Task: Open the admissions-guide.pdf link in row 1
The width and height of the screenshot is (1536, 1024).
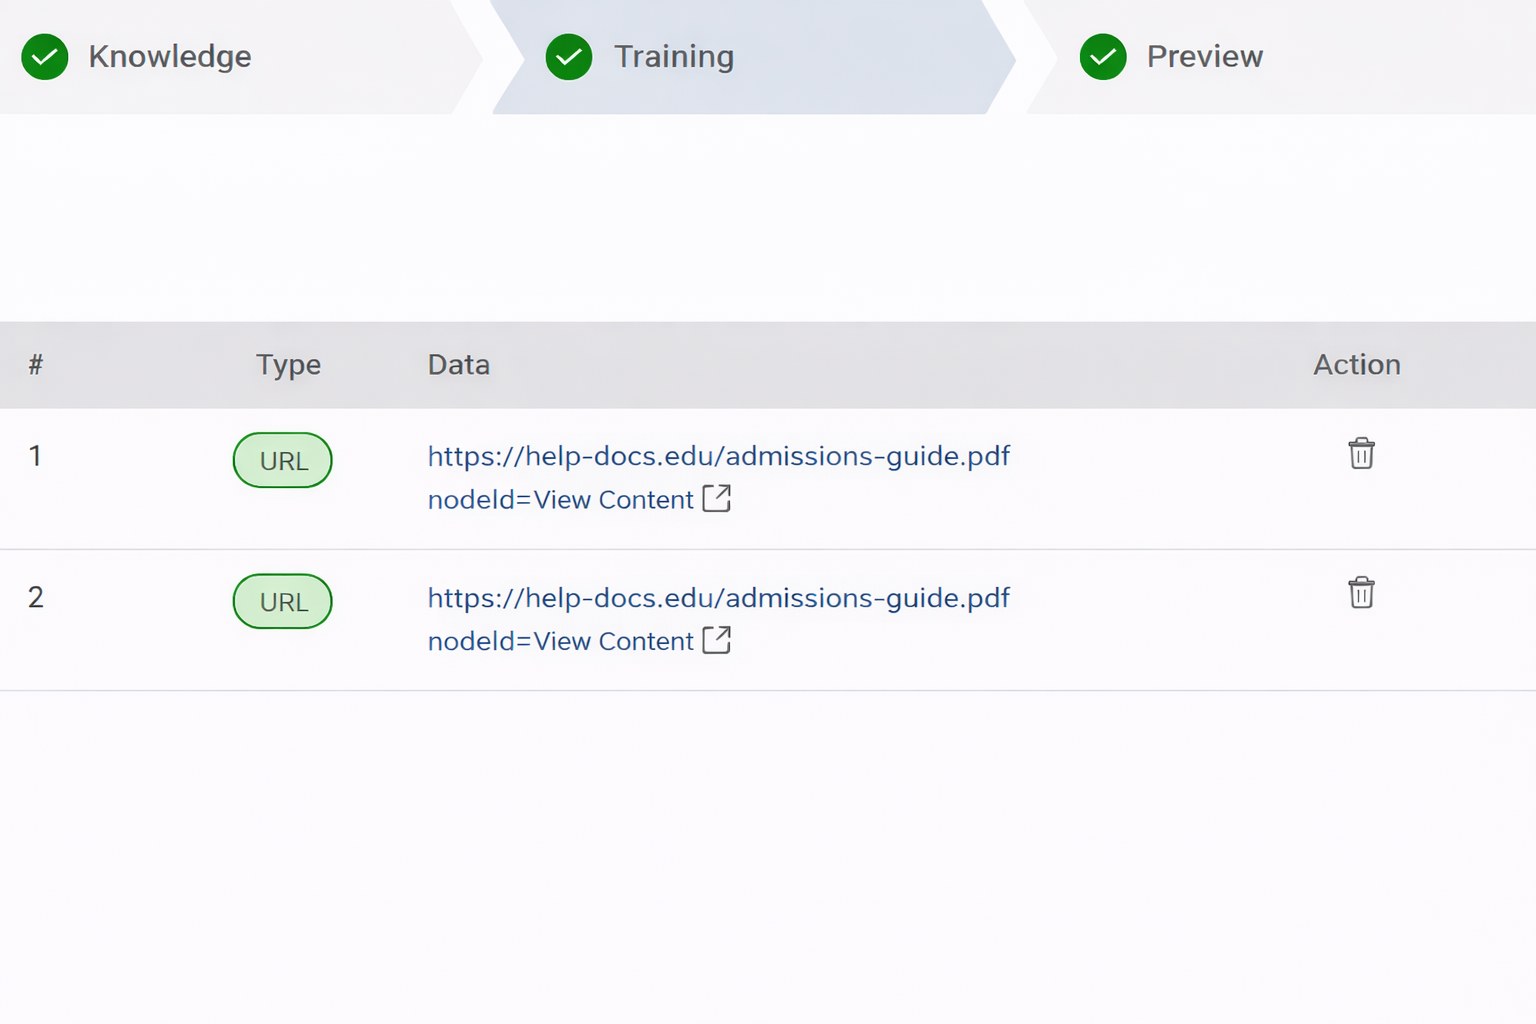Action: (718, 456)
